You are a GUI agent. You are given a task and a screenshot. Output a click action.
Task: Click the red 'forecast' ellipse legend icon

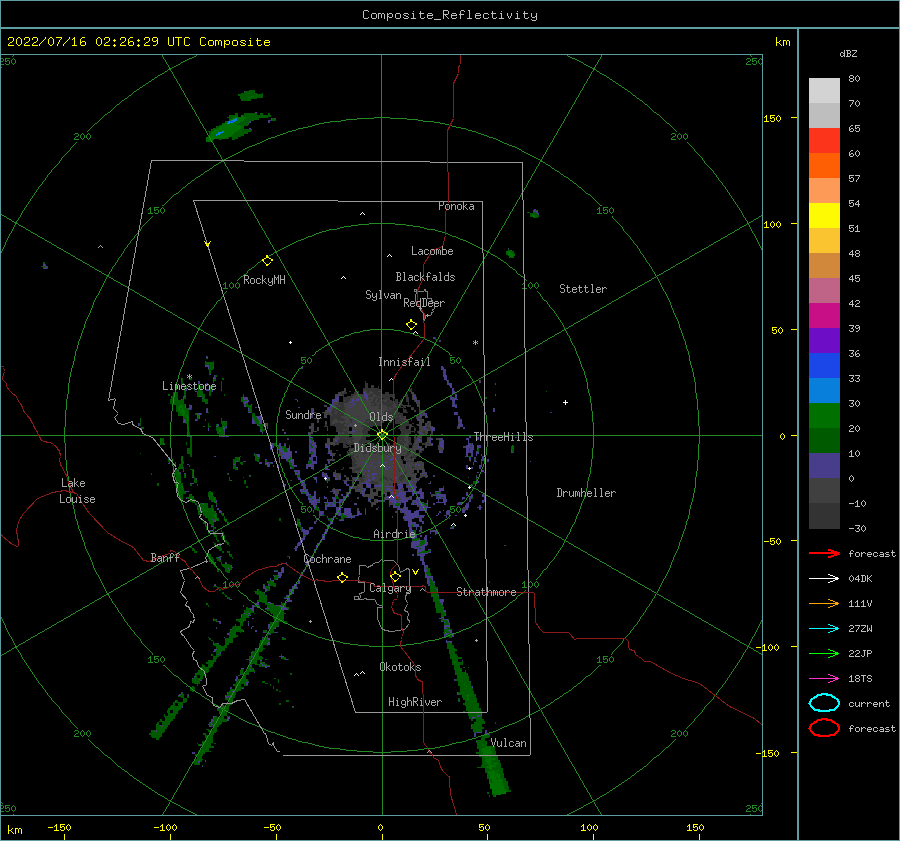824,728
